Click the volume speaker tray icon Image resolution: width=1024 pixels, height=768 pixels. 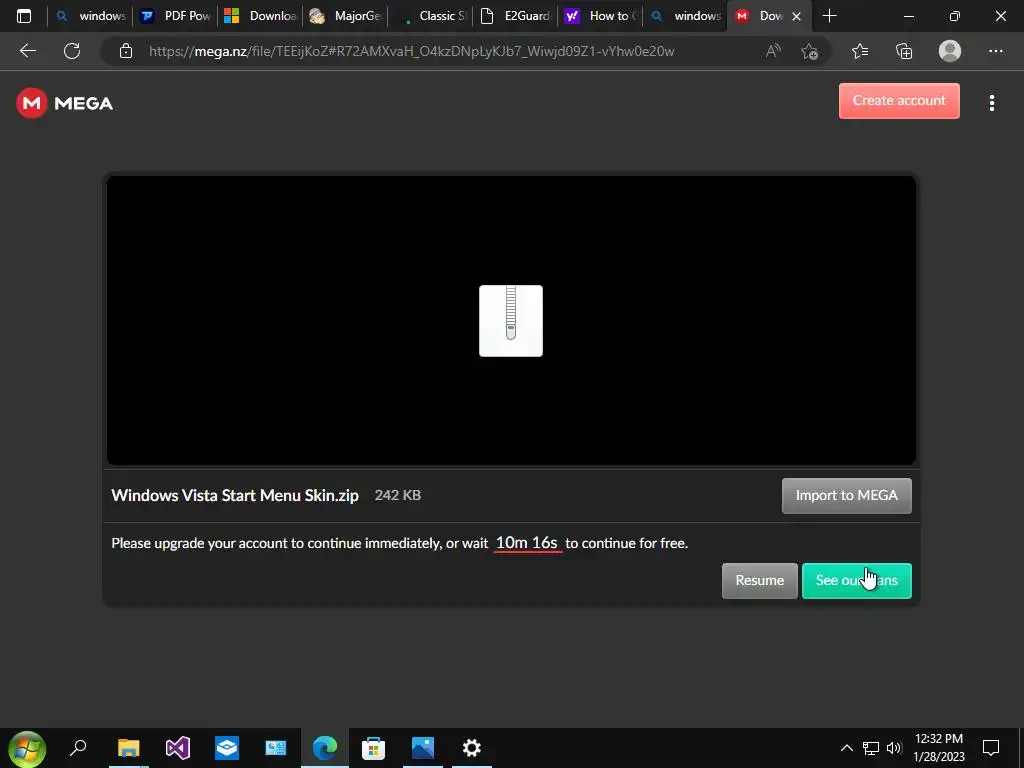point(894,748)
